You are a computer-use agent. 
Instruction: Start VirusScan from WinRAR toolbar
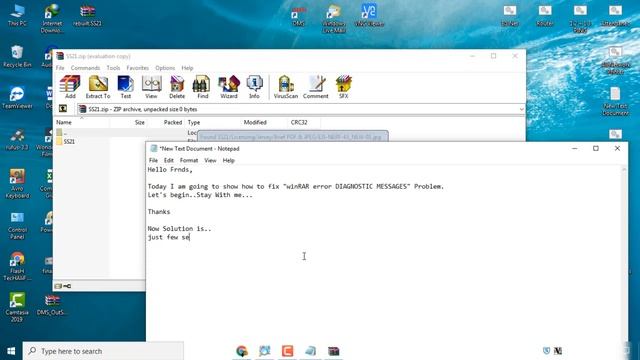[286, 87]
